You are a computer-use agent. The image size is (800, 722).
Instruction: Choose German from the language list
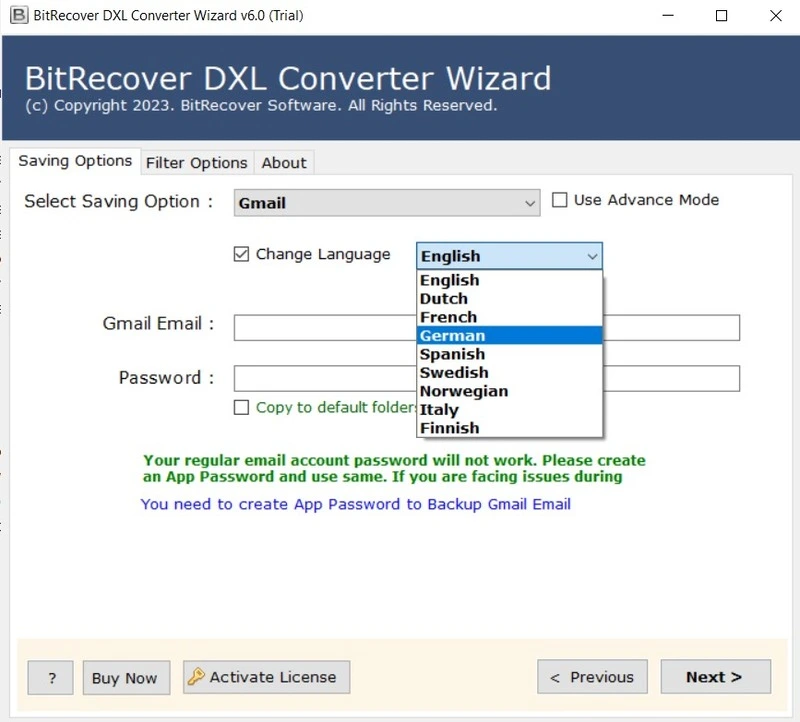[x=452, y=336]
